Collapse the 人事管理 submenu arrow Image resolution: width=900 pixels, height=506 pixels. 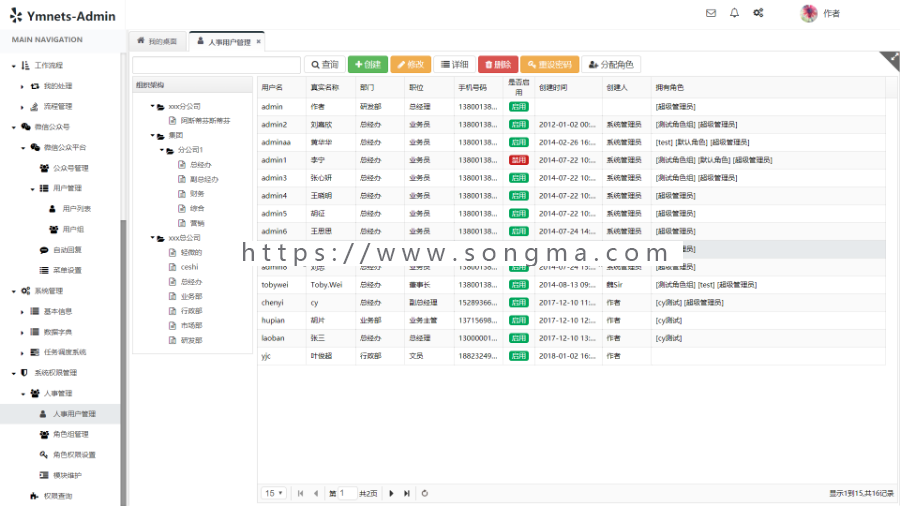coord(23,394)
